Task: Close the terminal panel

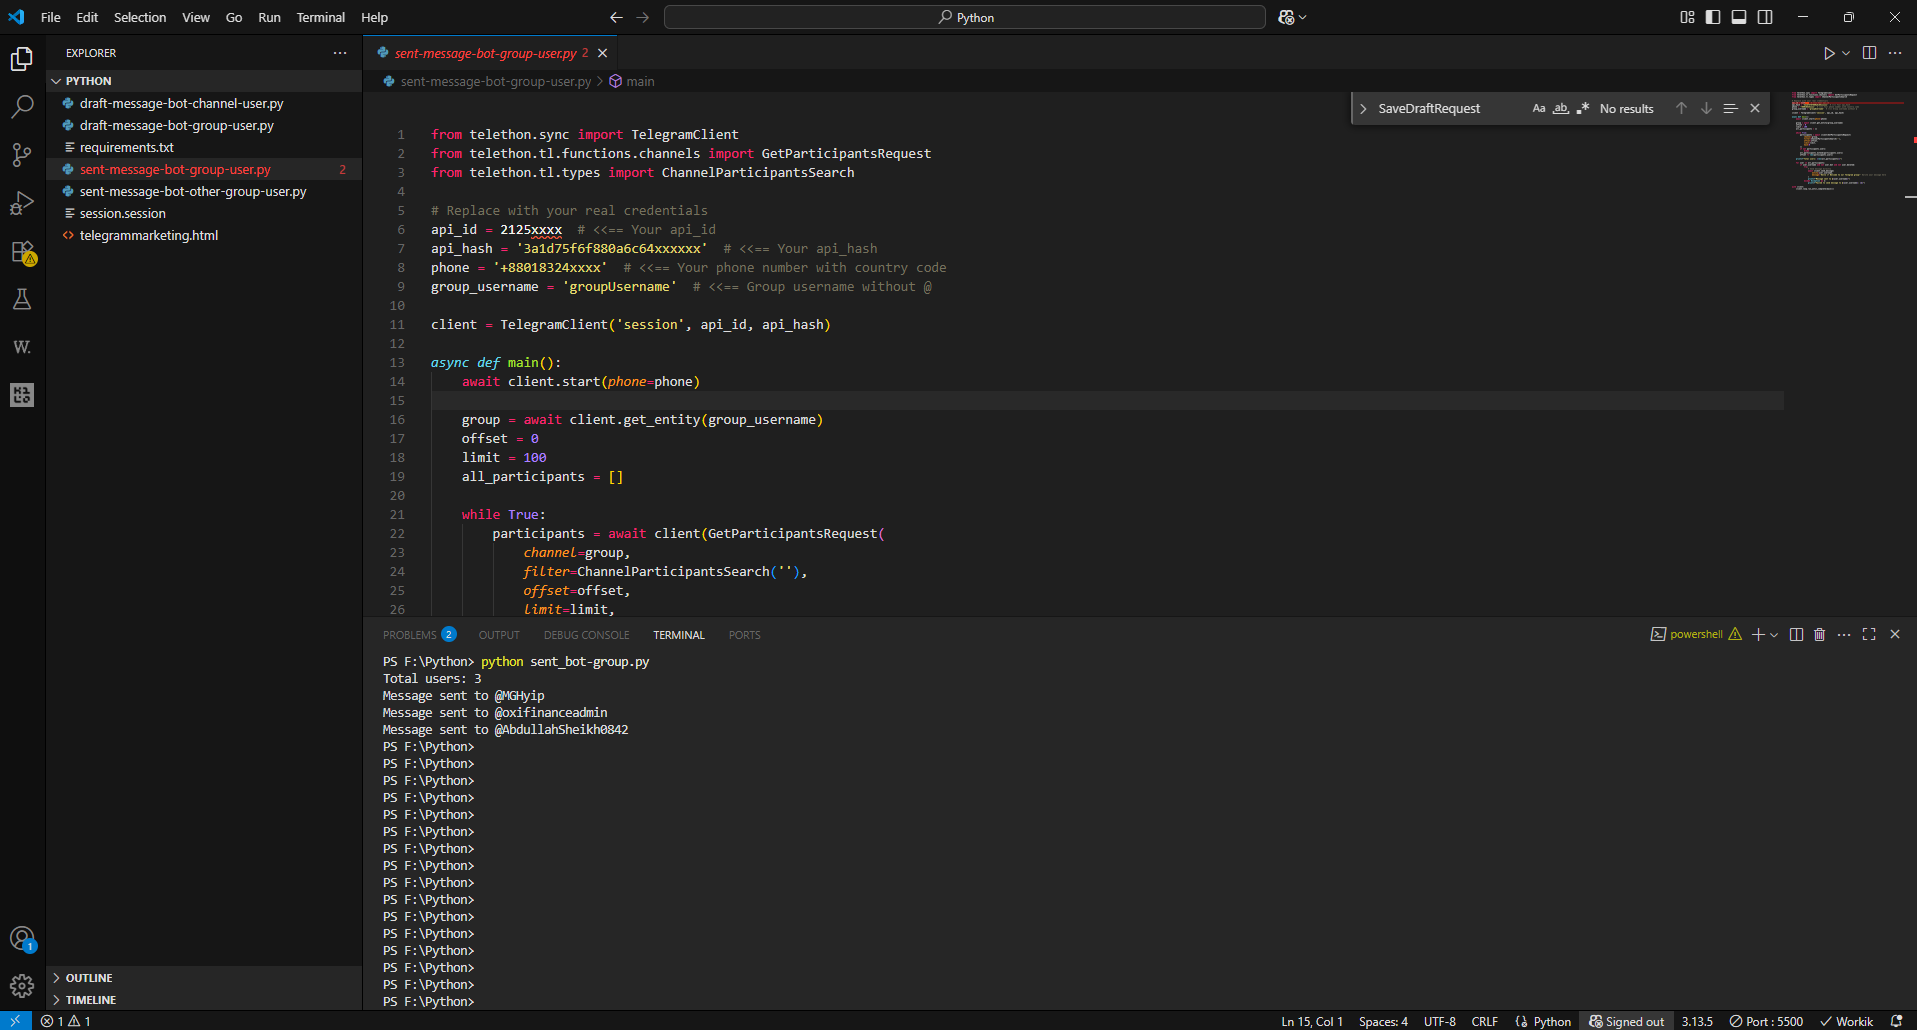Action: click(x=1895, y=635)
